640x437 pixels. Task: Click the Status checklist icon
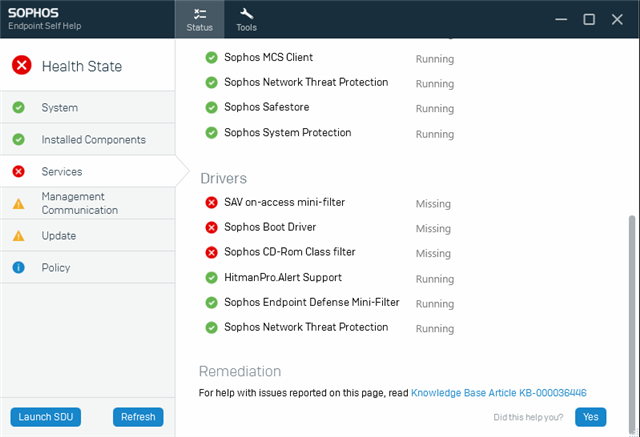tap(200, 14)
